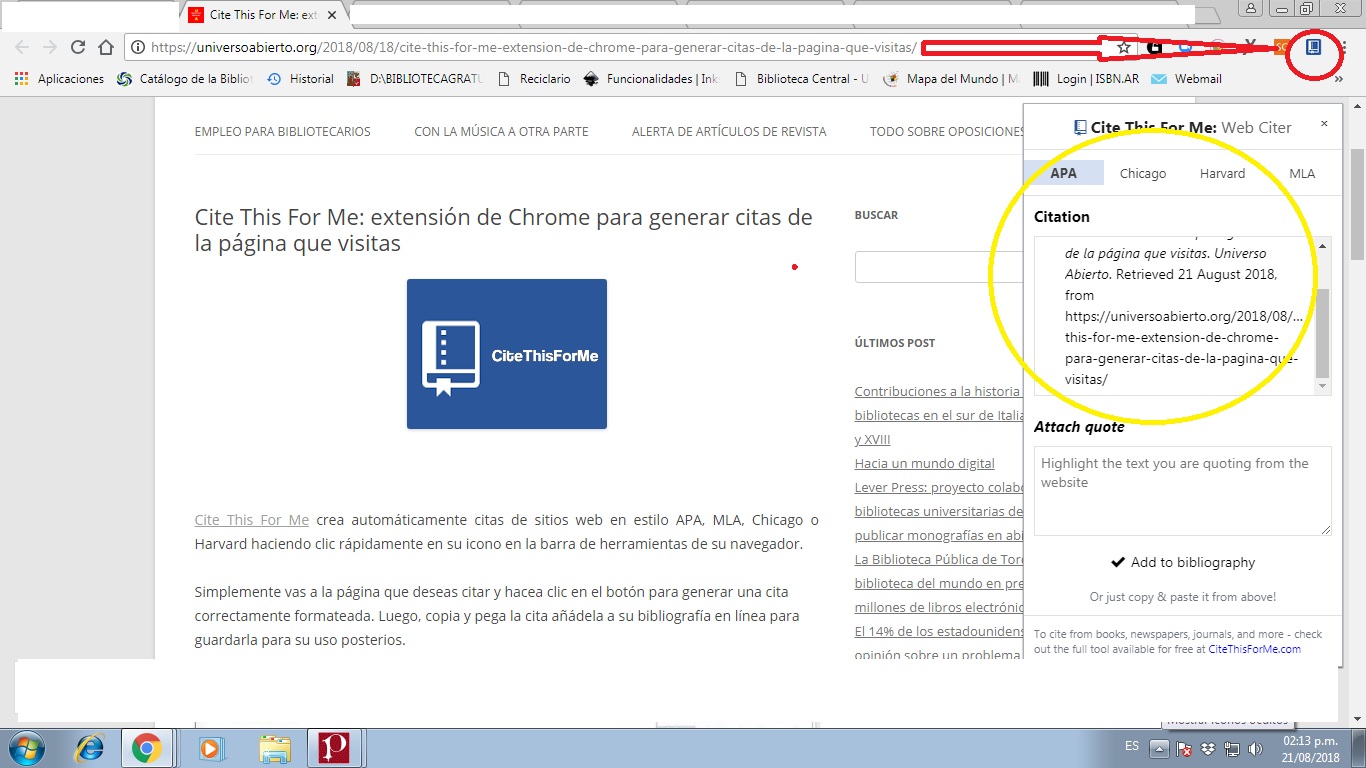Open the CiteThisForMe.com link
This screenshot has height=768, width=1366.
coord(1255,649)
